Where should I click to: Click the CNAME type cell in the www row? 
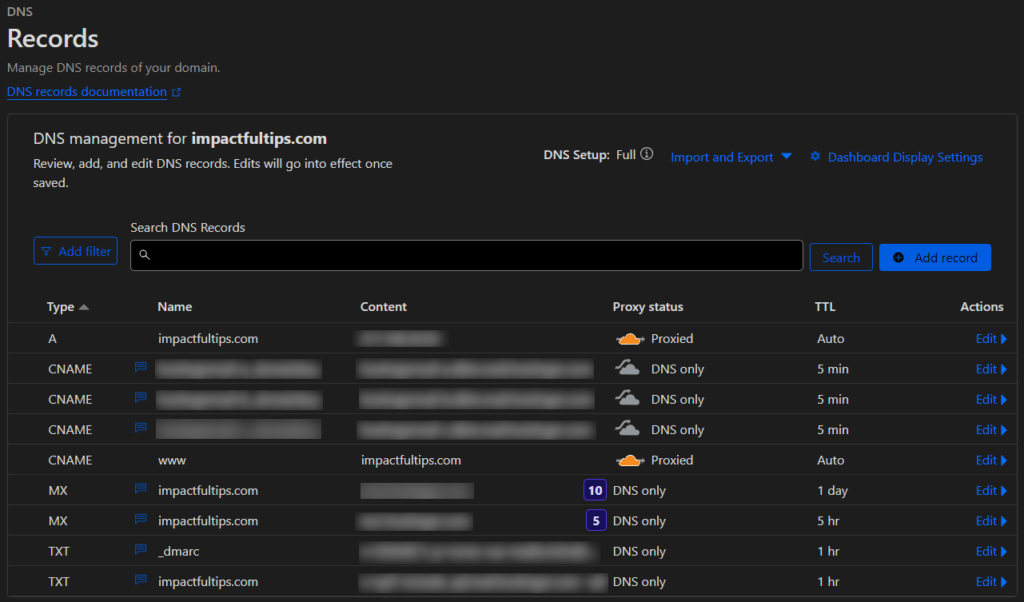pos(70,460)
